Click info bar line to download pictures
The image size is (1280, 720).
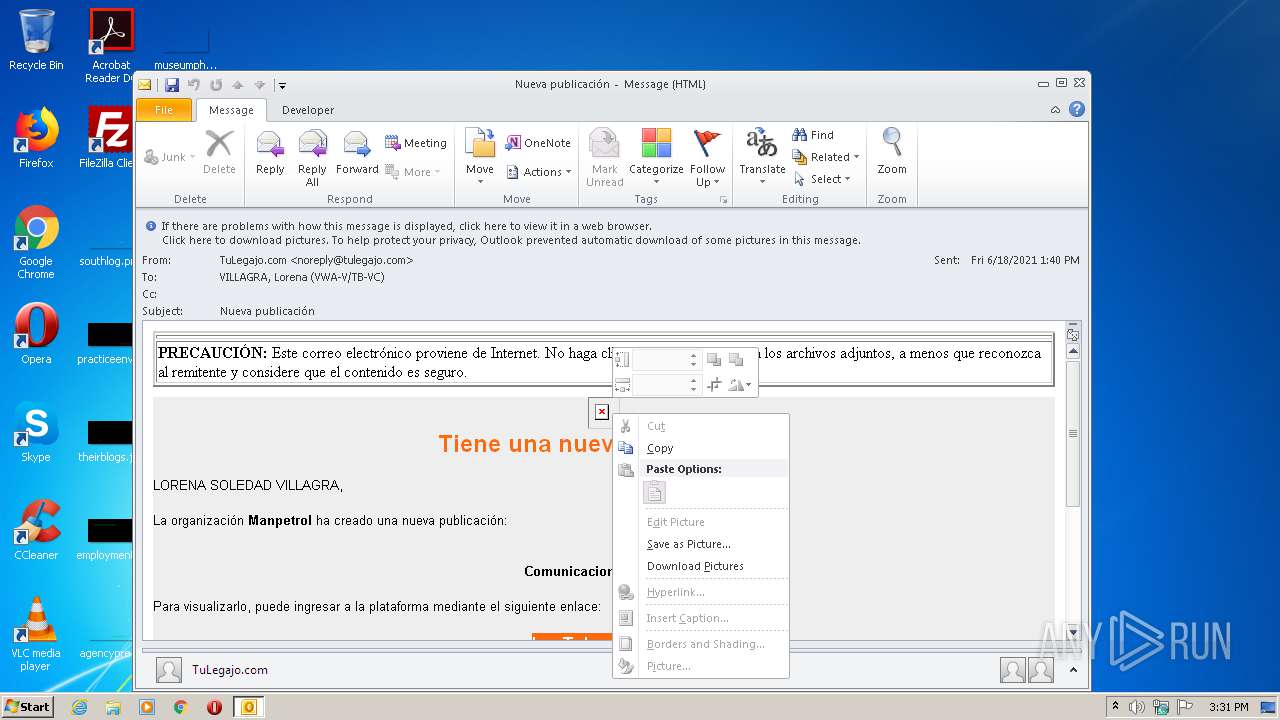pyautogui.click(x=511, y=240)
